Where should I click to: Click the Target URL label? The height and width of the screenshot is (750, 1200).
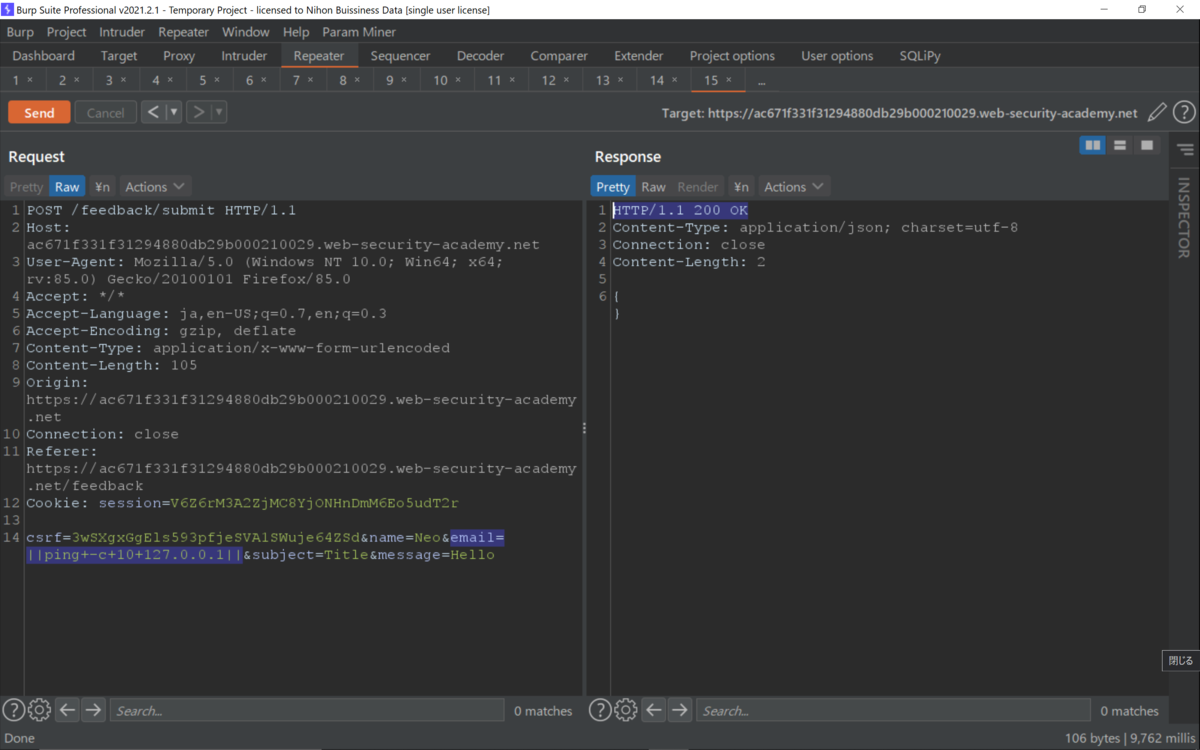click(x=899, y=113)
